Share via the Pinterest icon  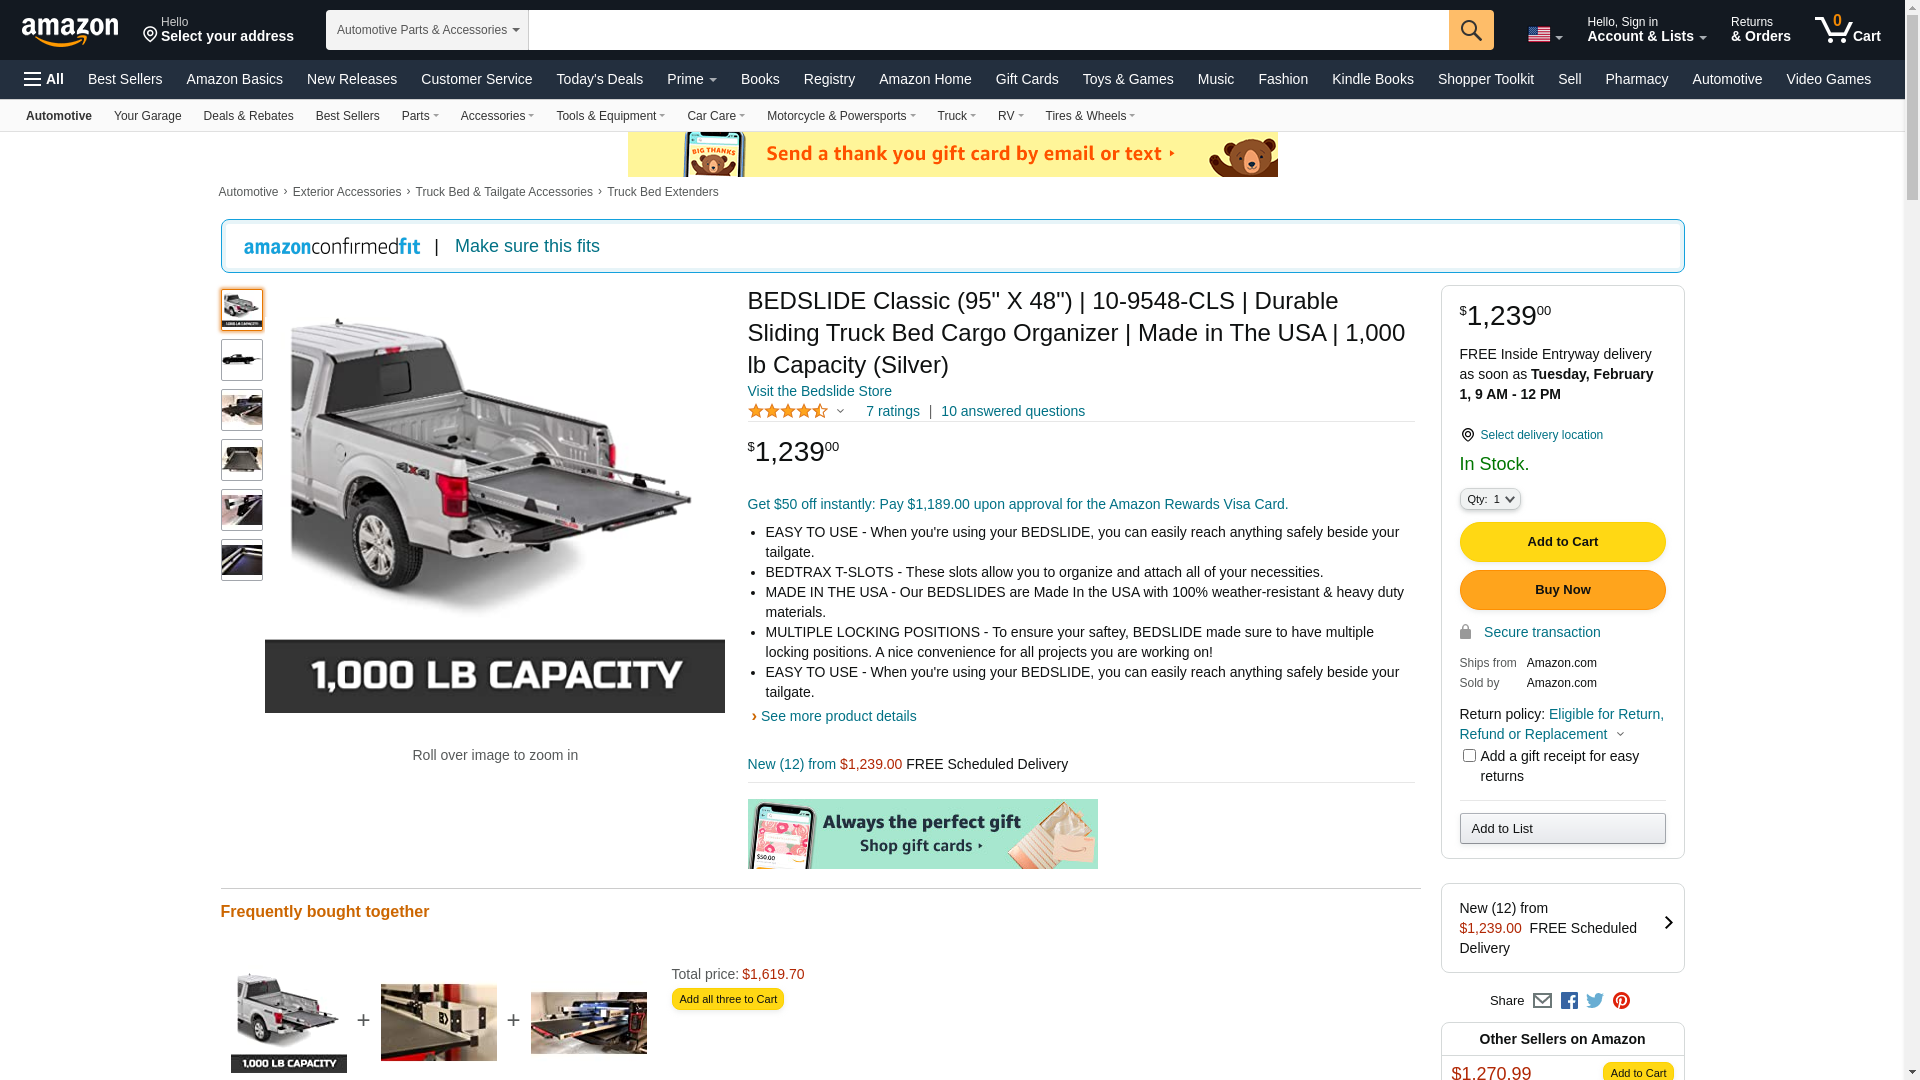coord(1621,1001)
